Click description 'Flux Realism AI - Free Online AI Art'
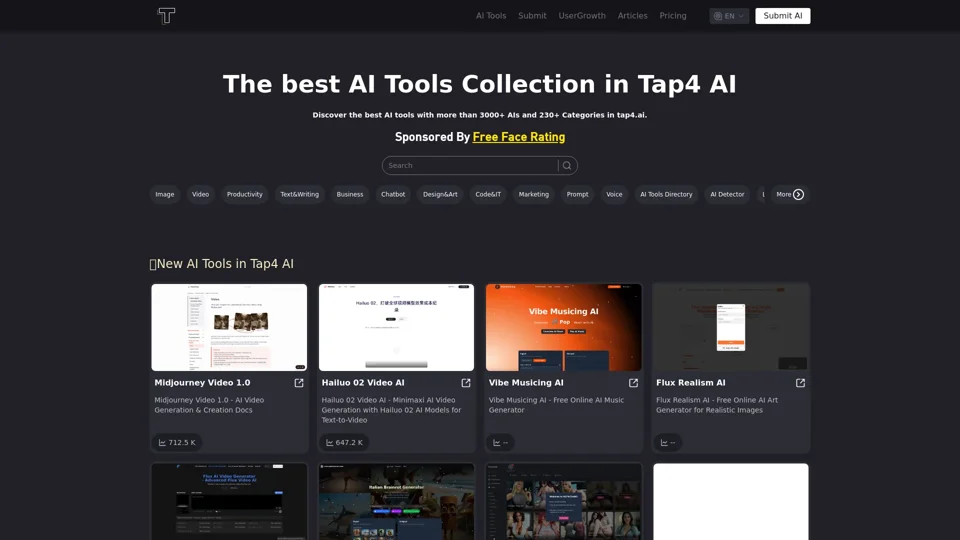This screenshot has width=960, height=540. point(717,405)
